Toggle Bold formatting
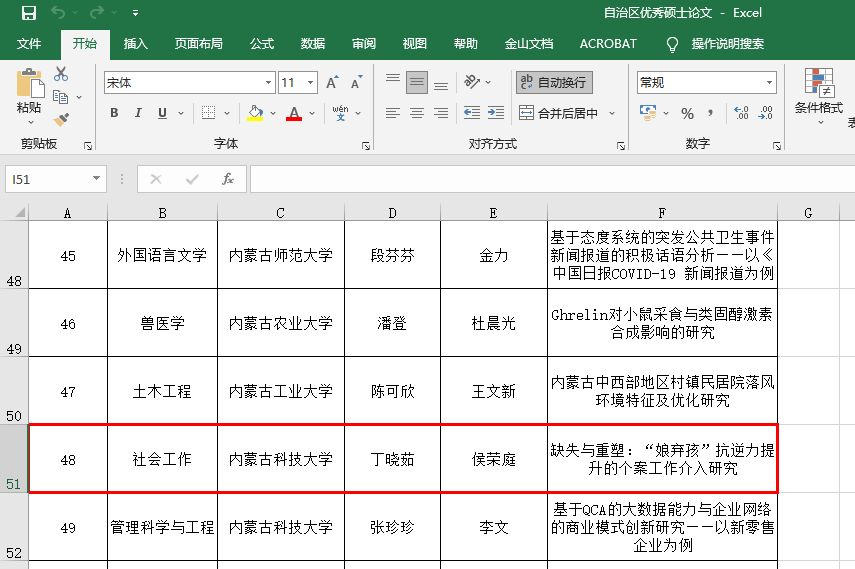 [114, 113]
